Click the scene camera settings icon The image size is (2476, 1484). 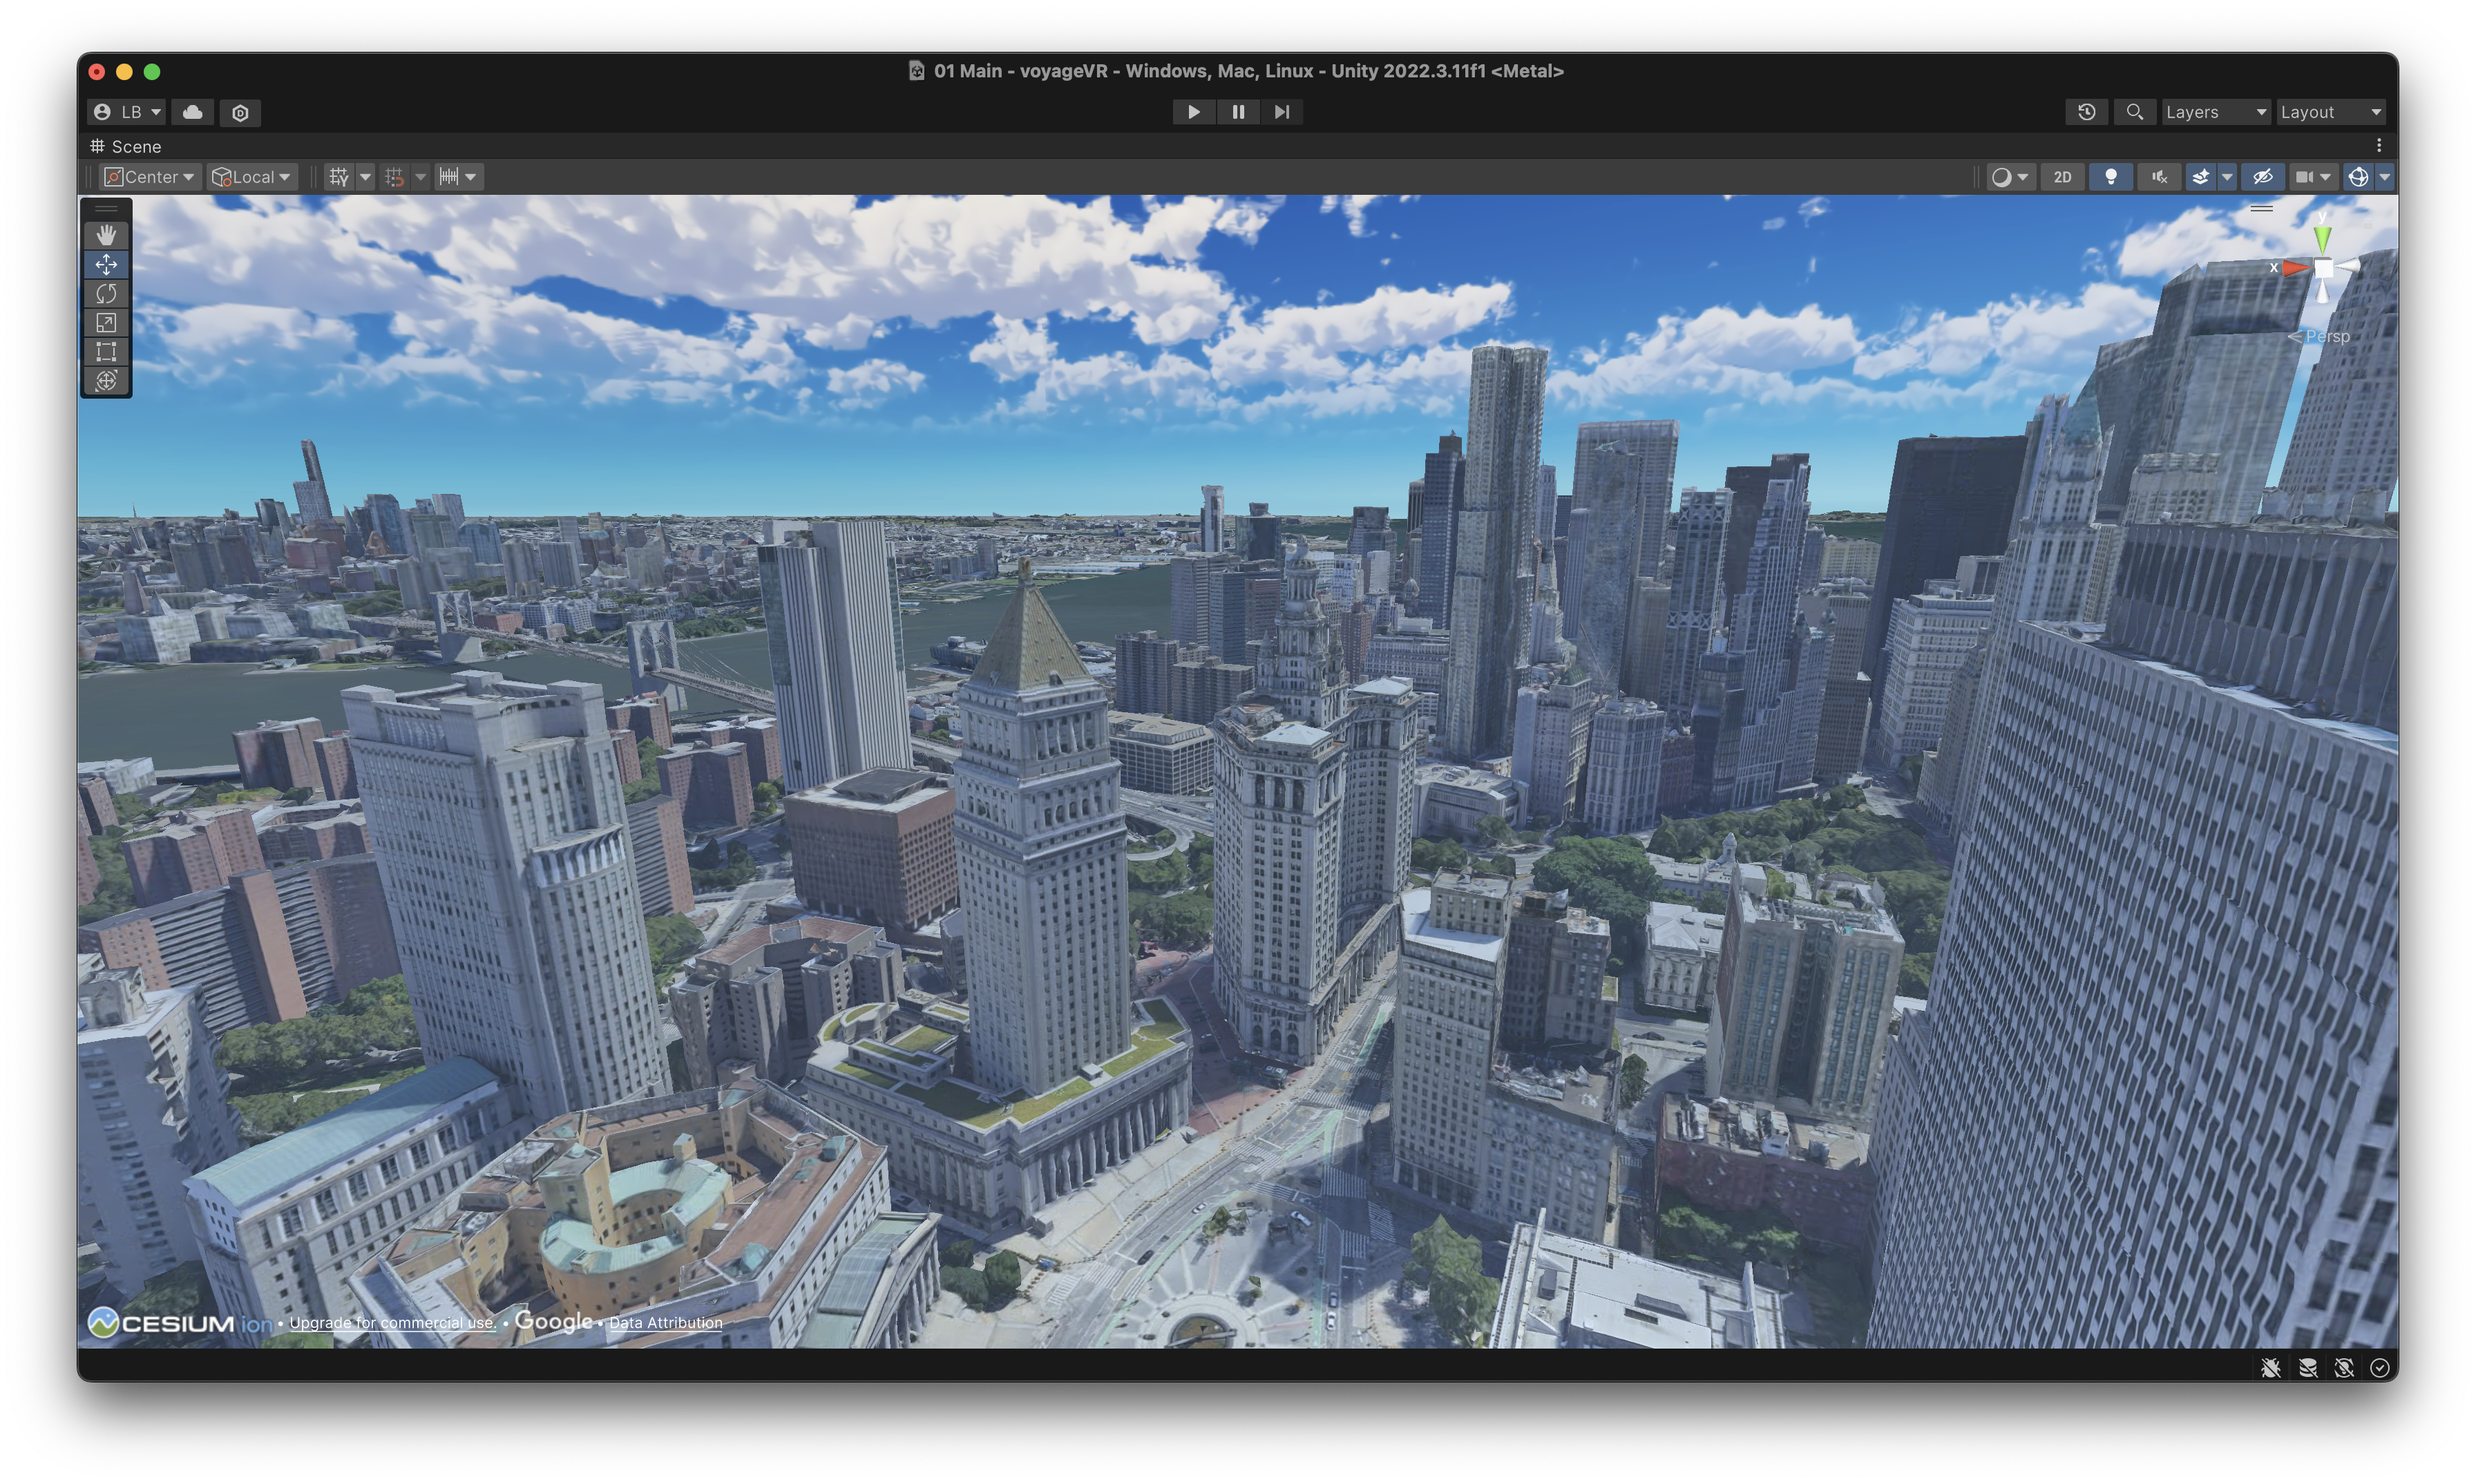[2304, 177]
